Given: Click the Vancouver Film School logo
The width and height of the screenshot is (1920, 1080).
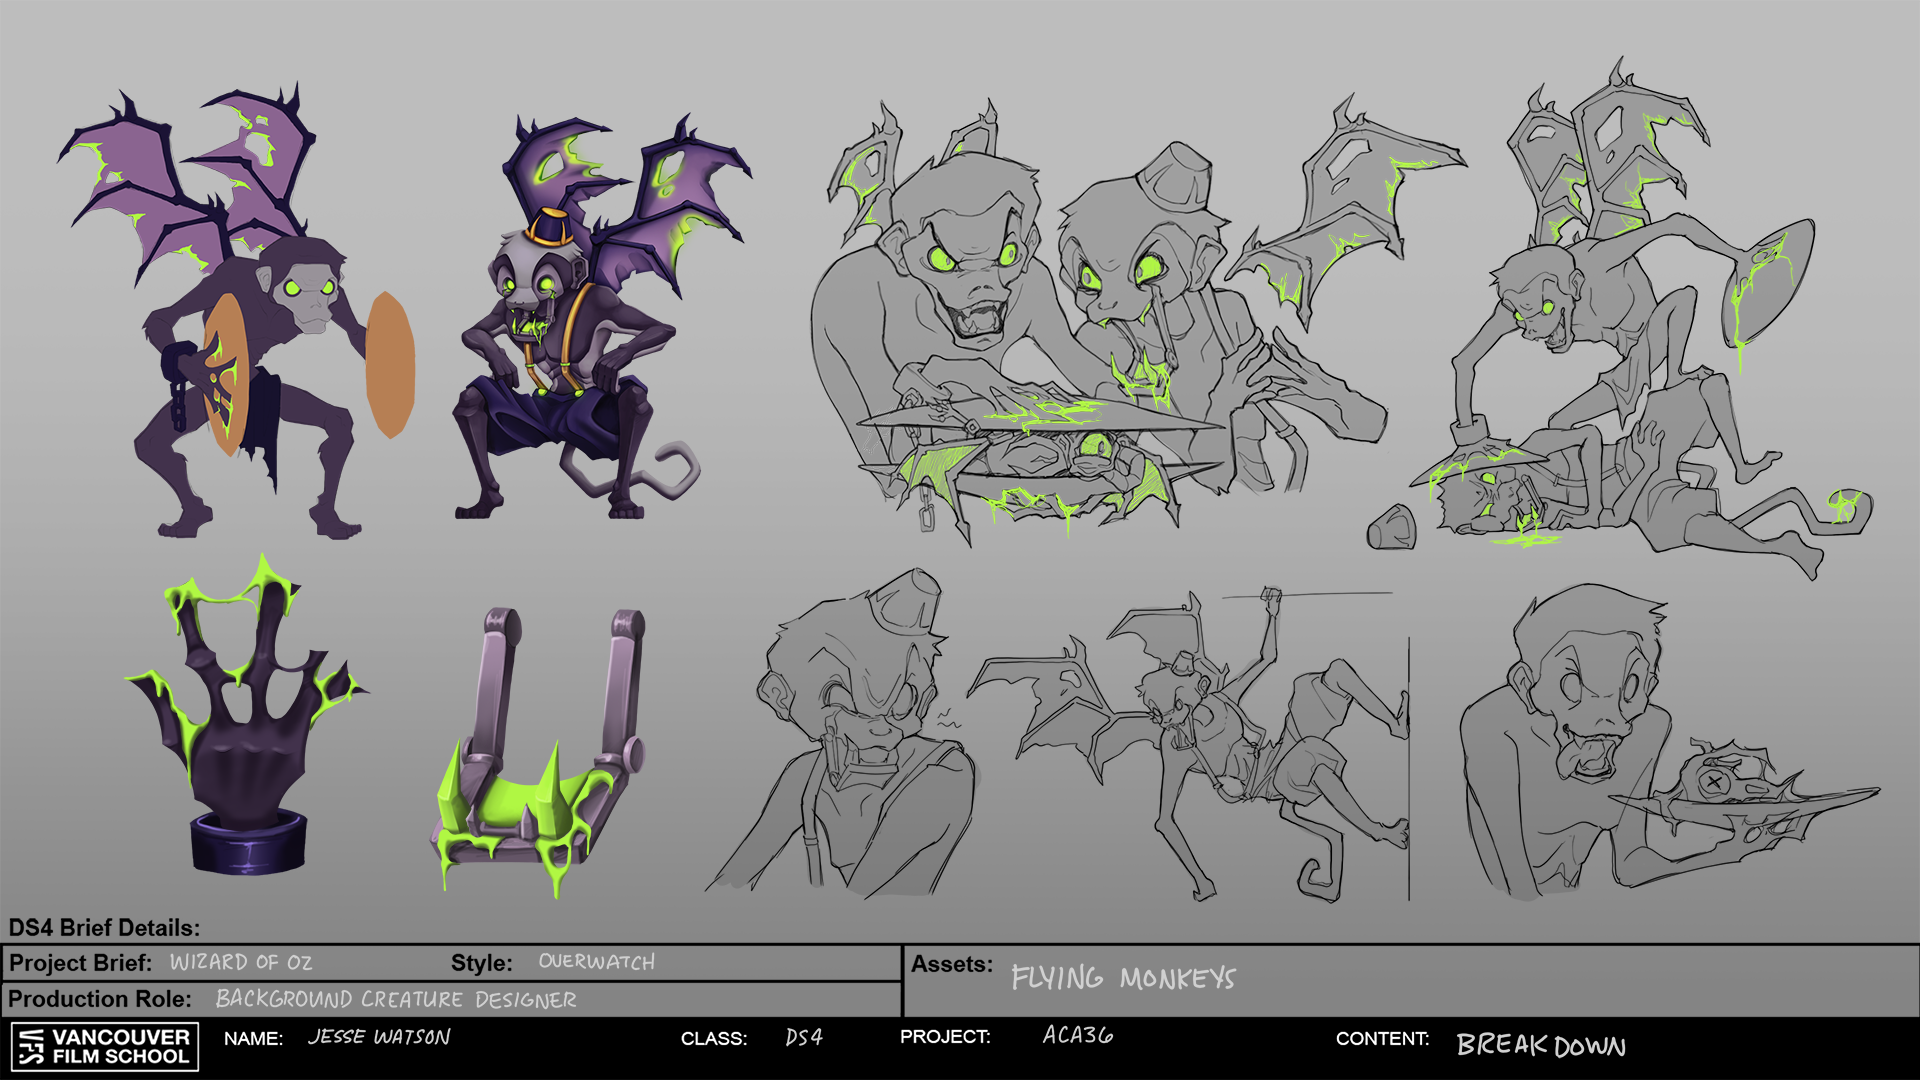Looking at the screenshot, I should point(105,1046).
